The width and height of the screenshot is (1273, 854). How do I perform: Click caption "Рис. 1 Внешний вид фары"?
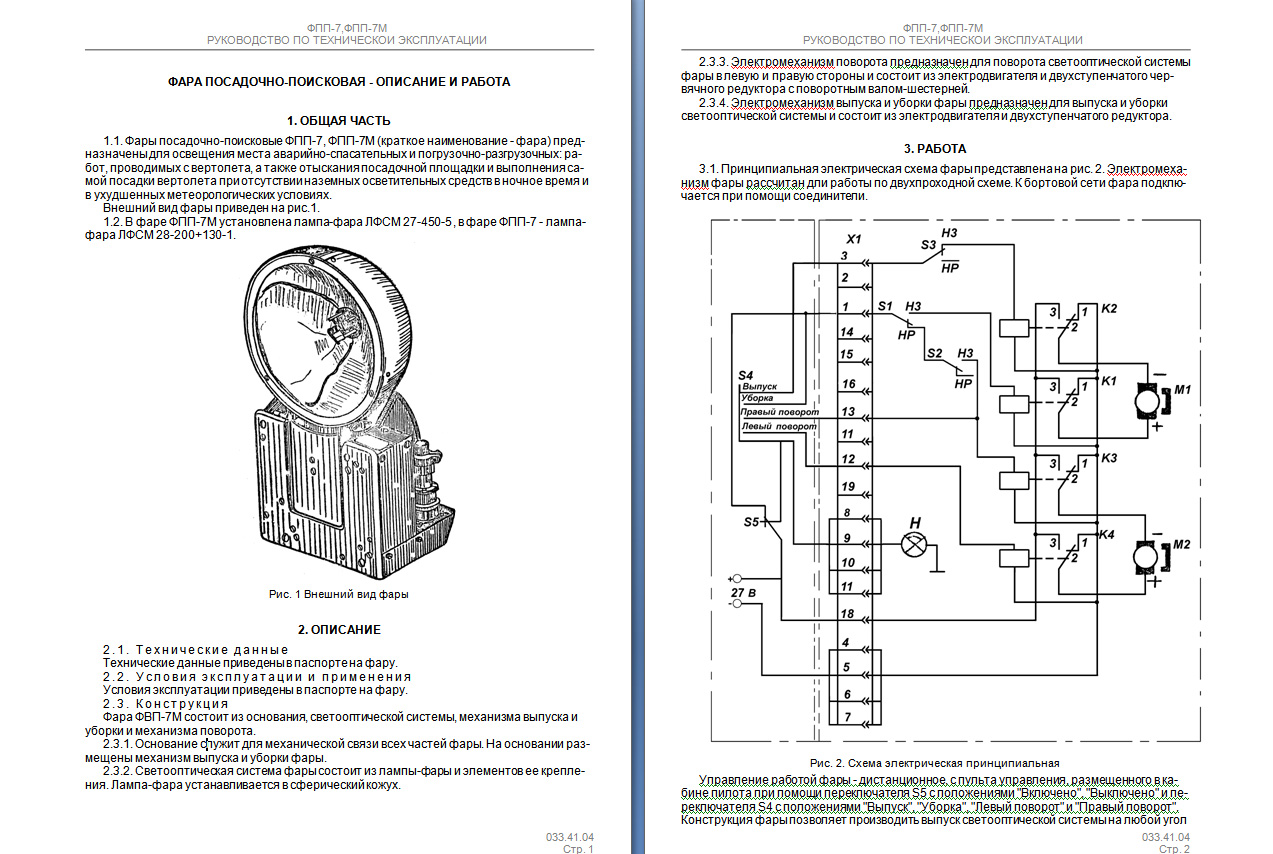(x=339, y=594)
